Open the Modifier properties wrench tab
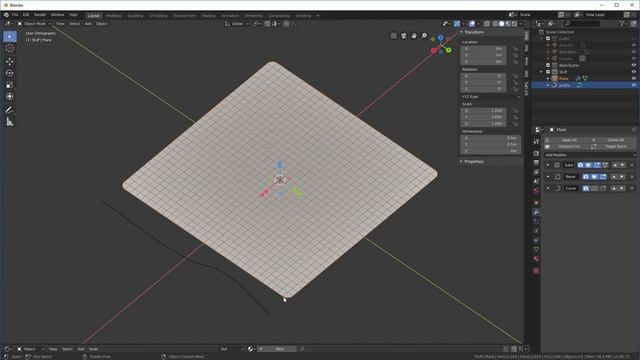The image size is (640, 360). pos(536,212)
